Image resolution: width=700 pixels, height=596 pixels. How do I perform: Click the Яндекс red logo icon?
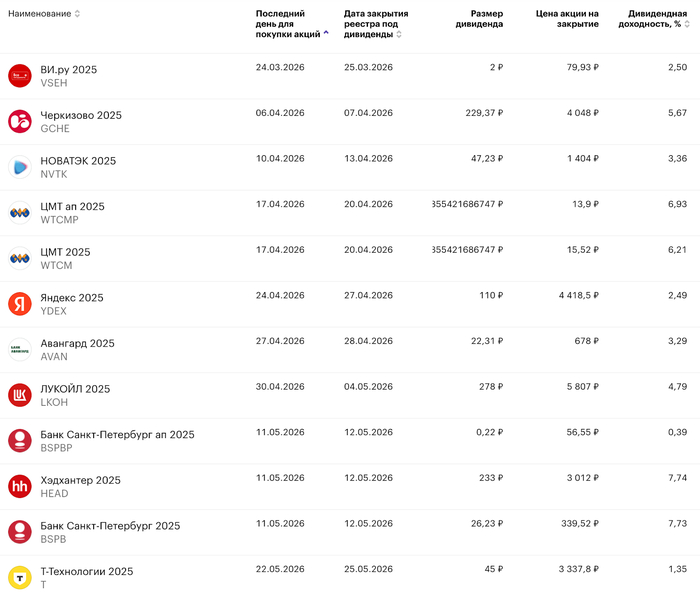[x=20, y=304]
